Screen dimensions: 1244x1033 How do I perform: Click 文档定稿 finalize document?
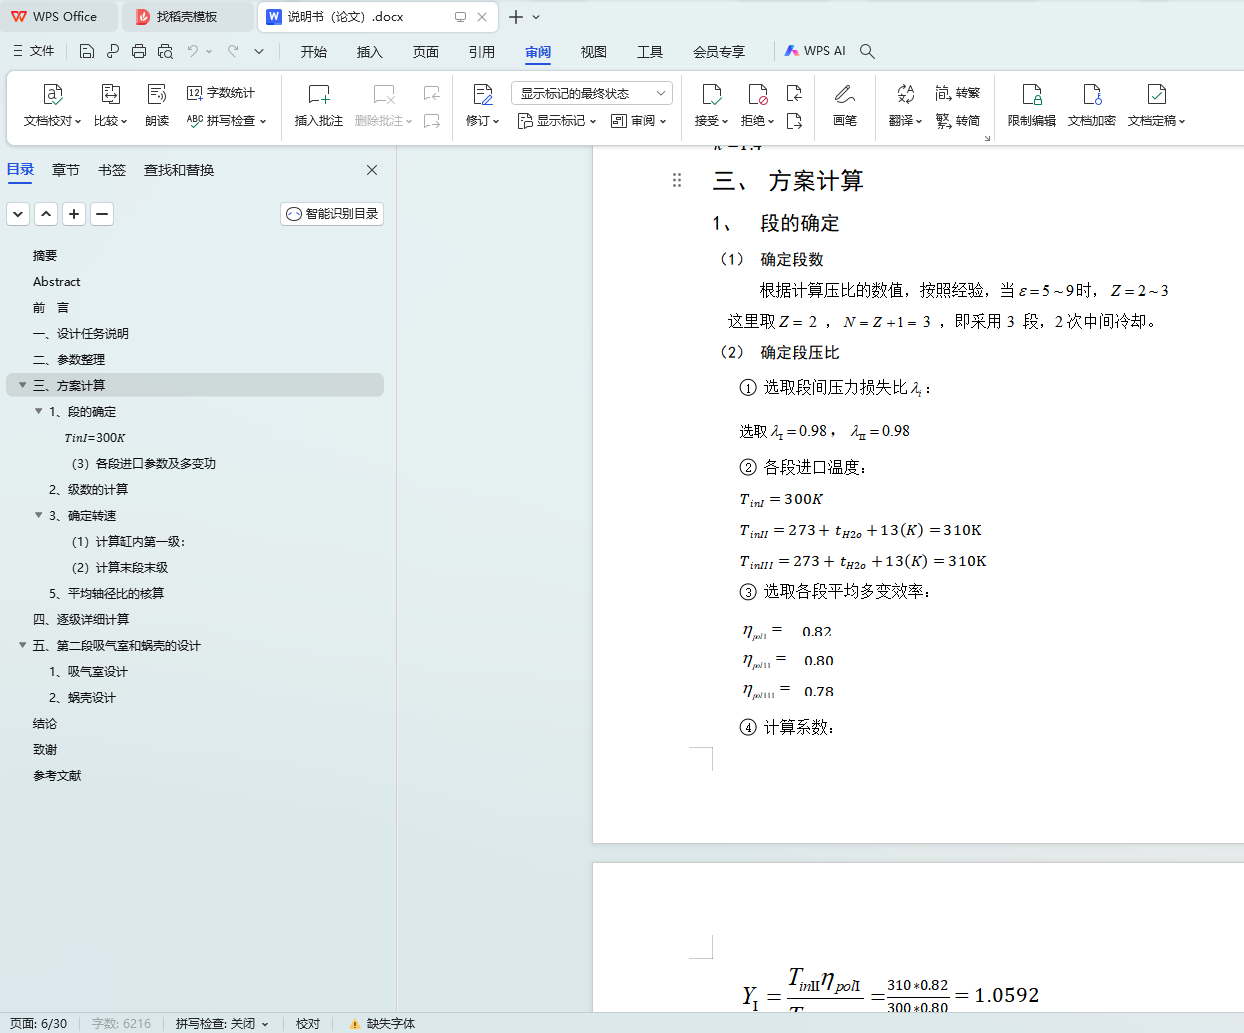(1157, 106)
